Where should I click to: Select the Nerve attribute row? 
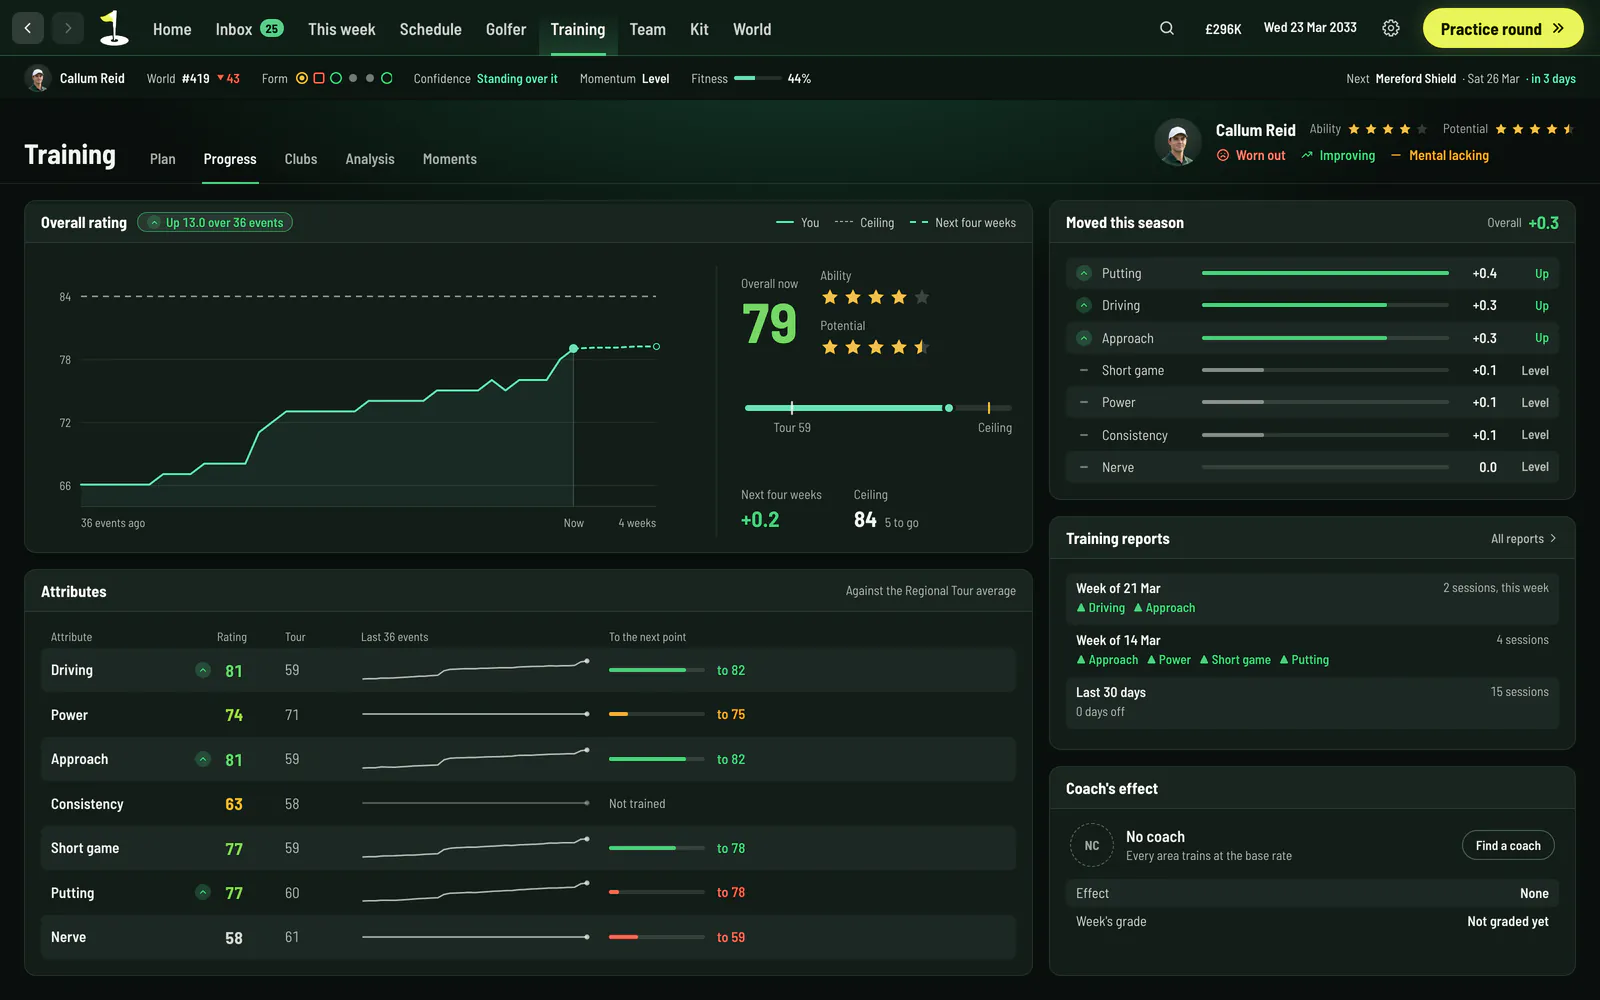[528, 937]
